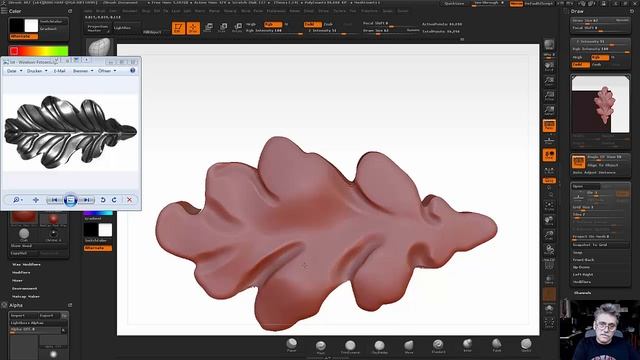Adjust the Rgb Intensity slider in top shelf

click(x=273, y=31)
